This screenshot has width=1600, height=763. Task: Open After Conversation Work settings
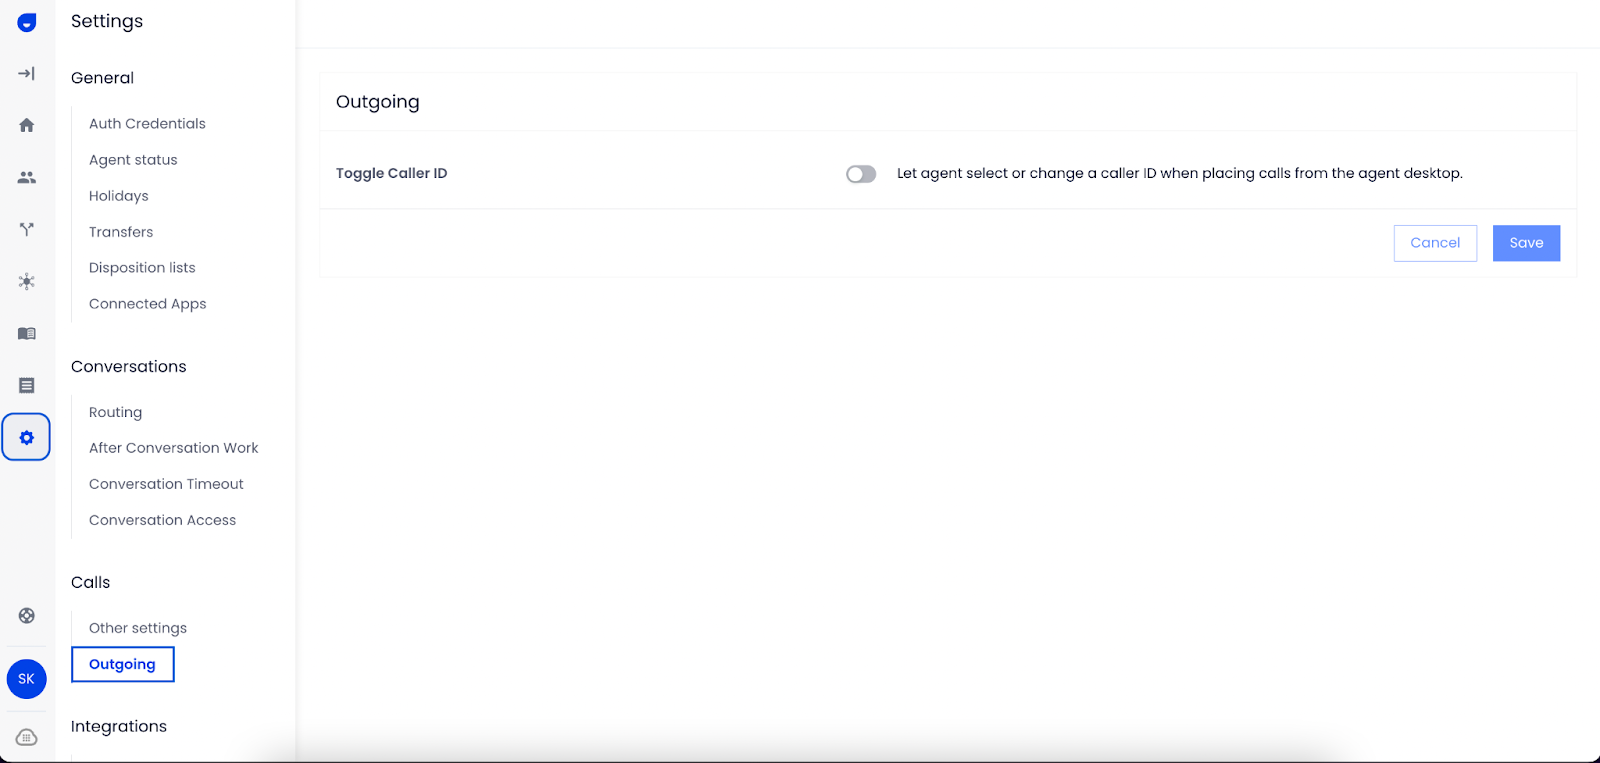click(174, 448)
